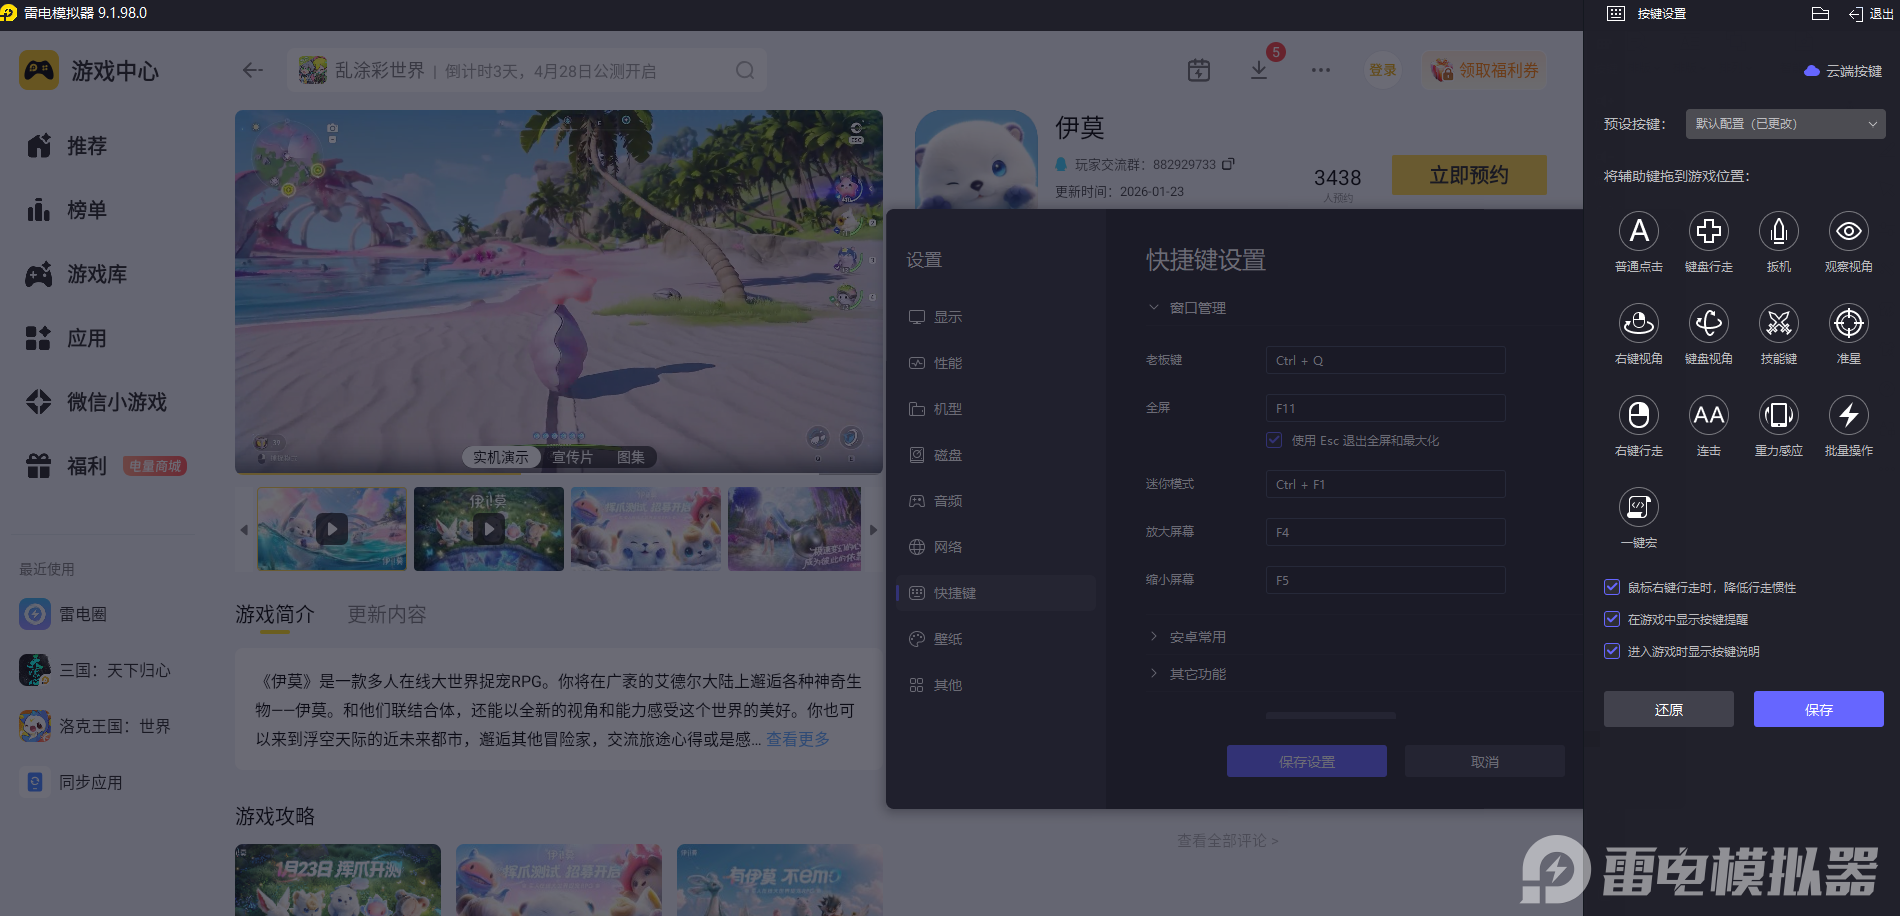Click the 老板键 shortcut field
Viewport: 1900px width, 916px height.
click(x=1386, y=360)
